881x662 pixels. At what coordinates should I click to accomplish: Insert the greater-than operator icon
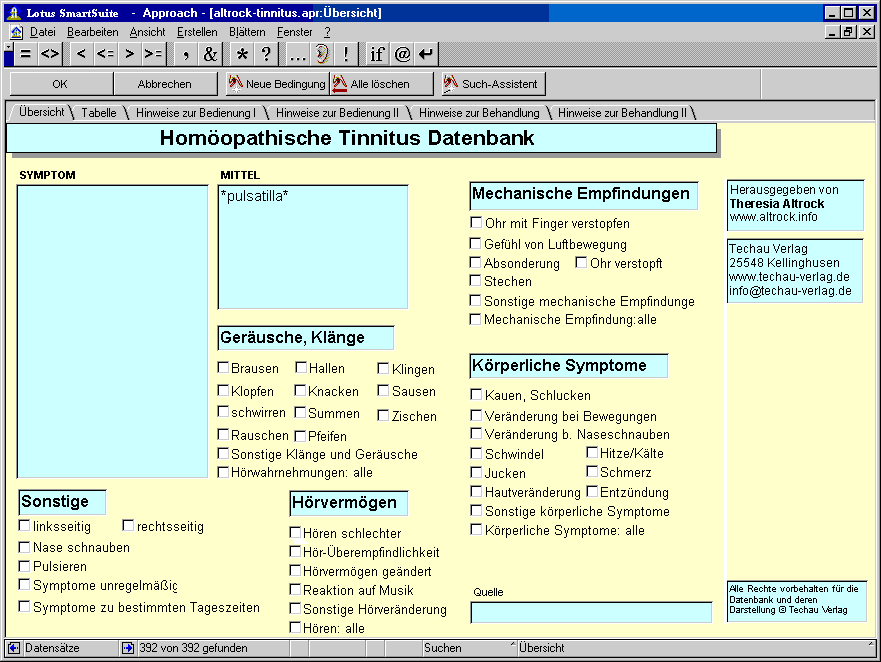[x=130, y=55]
